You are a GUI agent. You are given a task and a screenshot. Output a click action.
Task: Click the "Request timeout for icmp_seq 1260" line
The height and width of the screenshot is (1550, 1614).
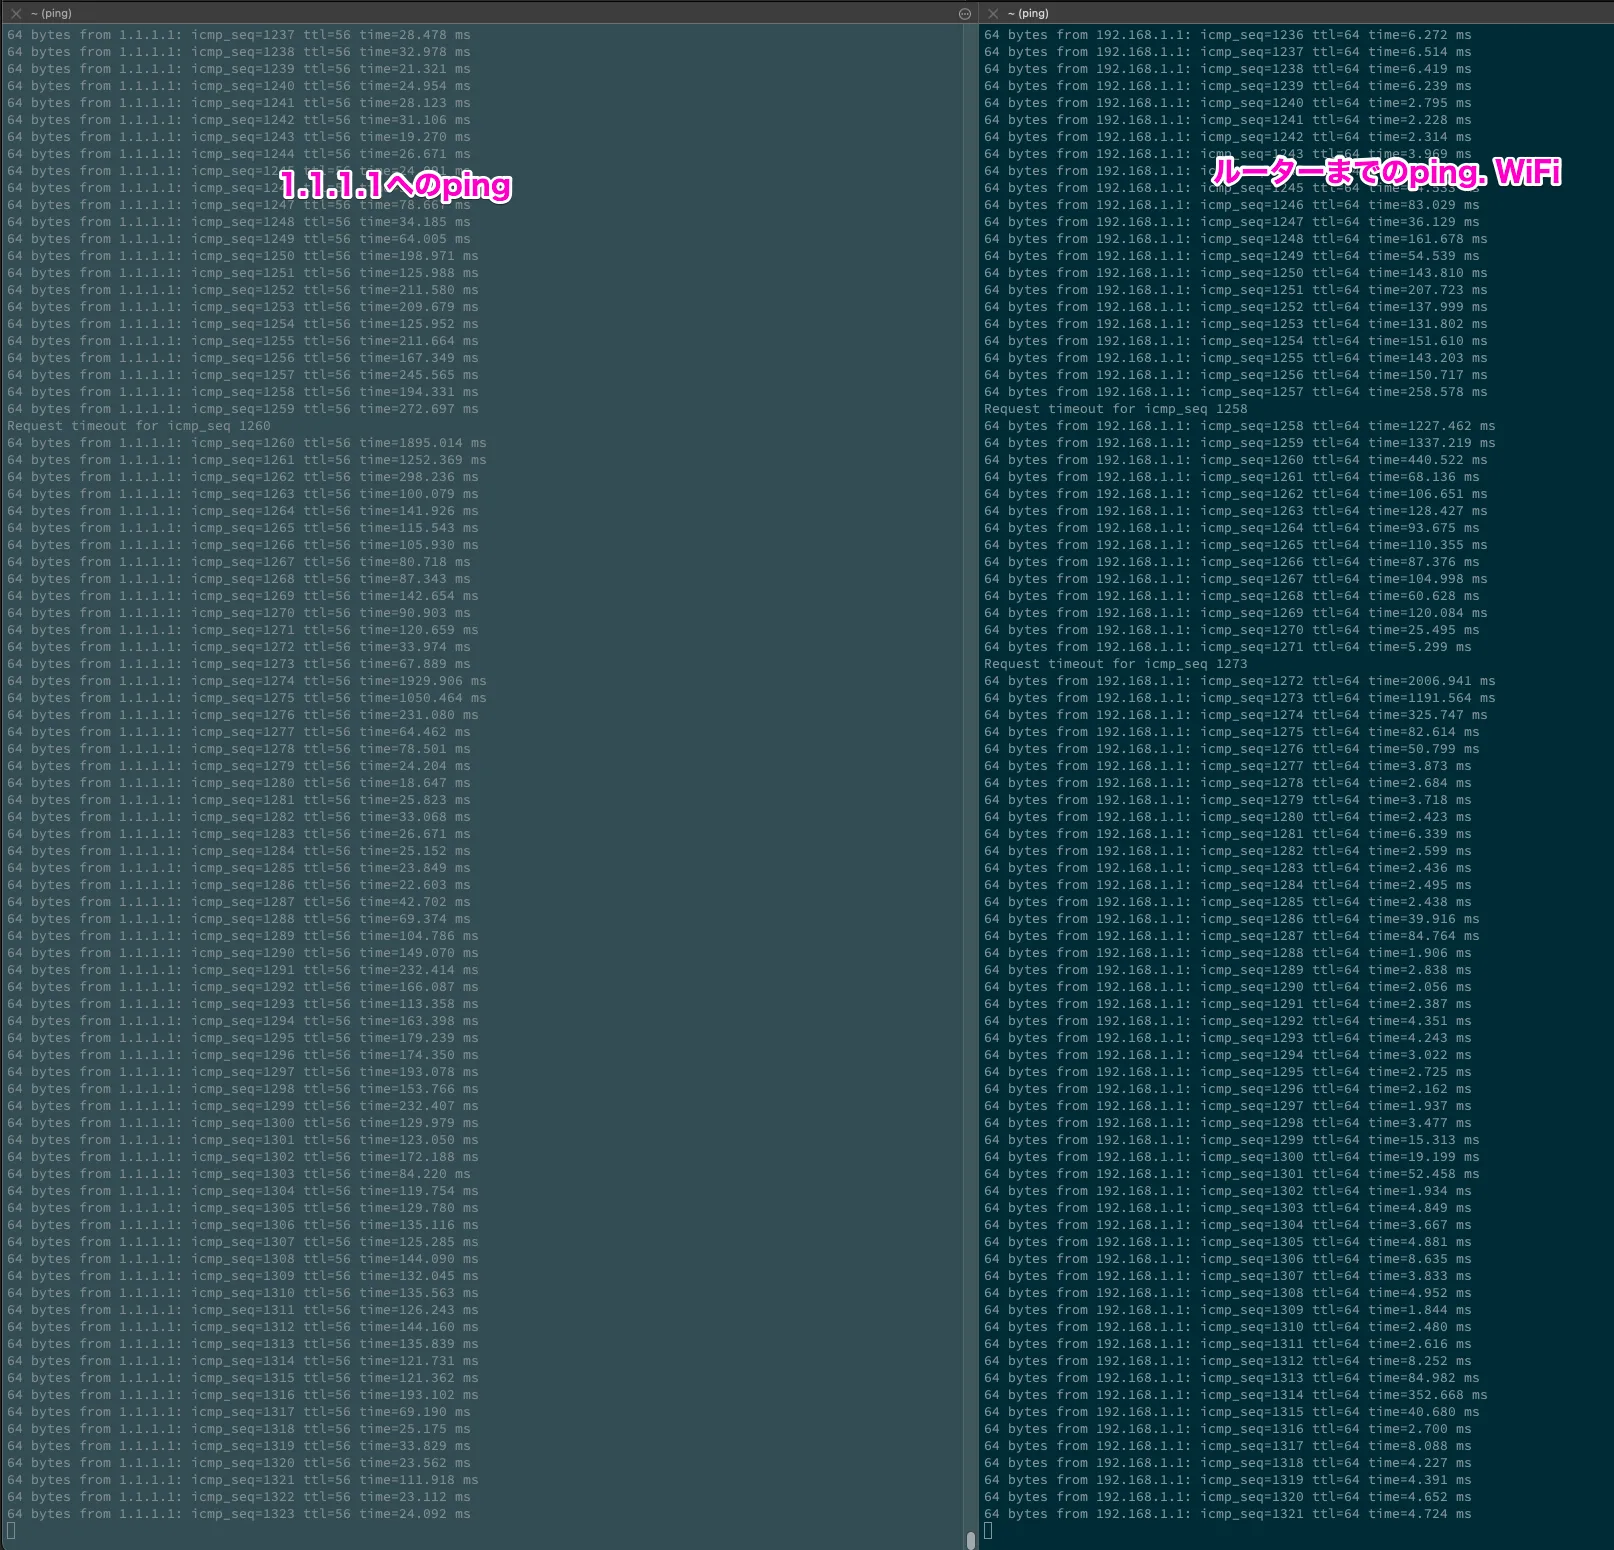[x=139, y=426]
